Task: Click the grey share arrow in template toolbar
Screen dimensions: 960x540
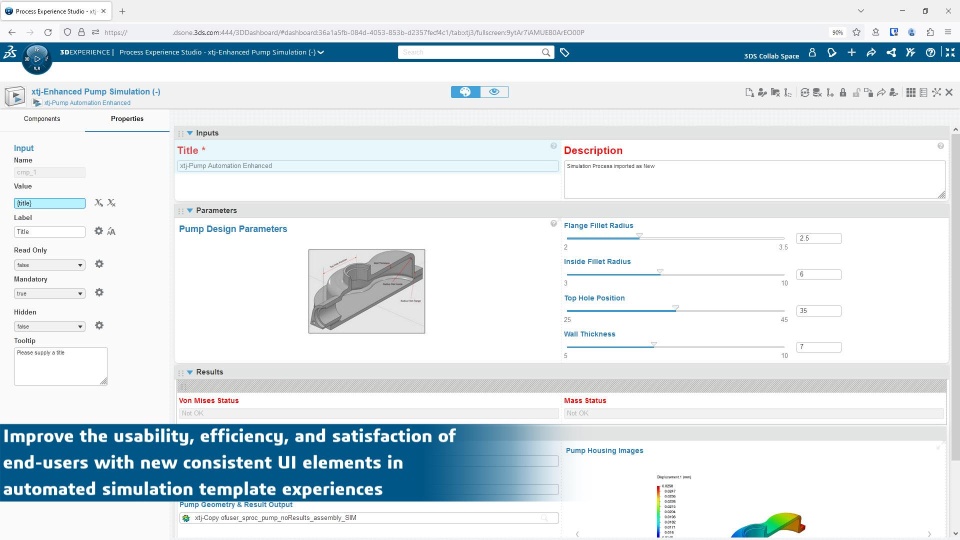Action: 881,92
